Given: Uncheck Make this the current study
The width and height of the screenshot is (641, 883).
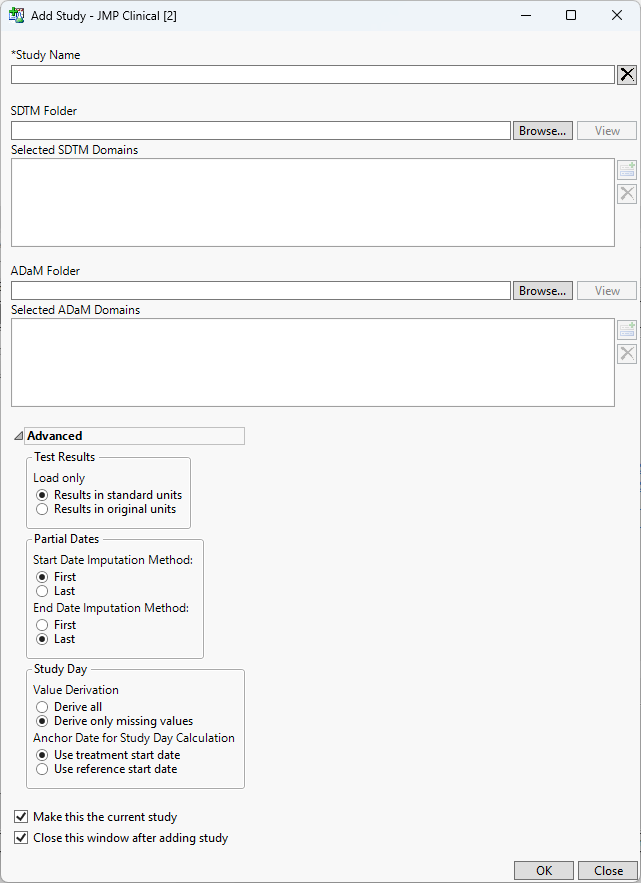Looking at the screenshot, I should click(x=21, y=817).
